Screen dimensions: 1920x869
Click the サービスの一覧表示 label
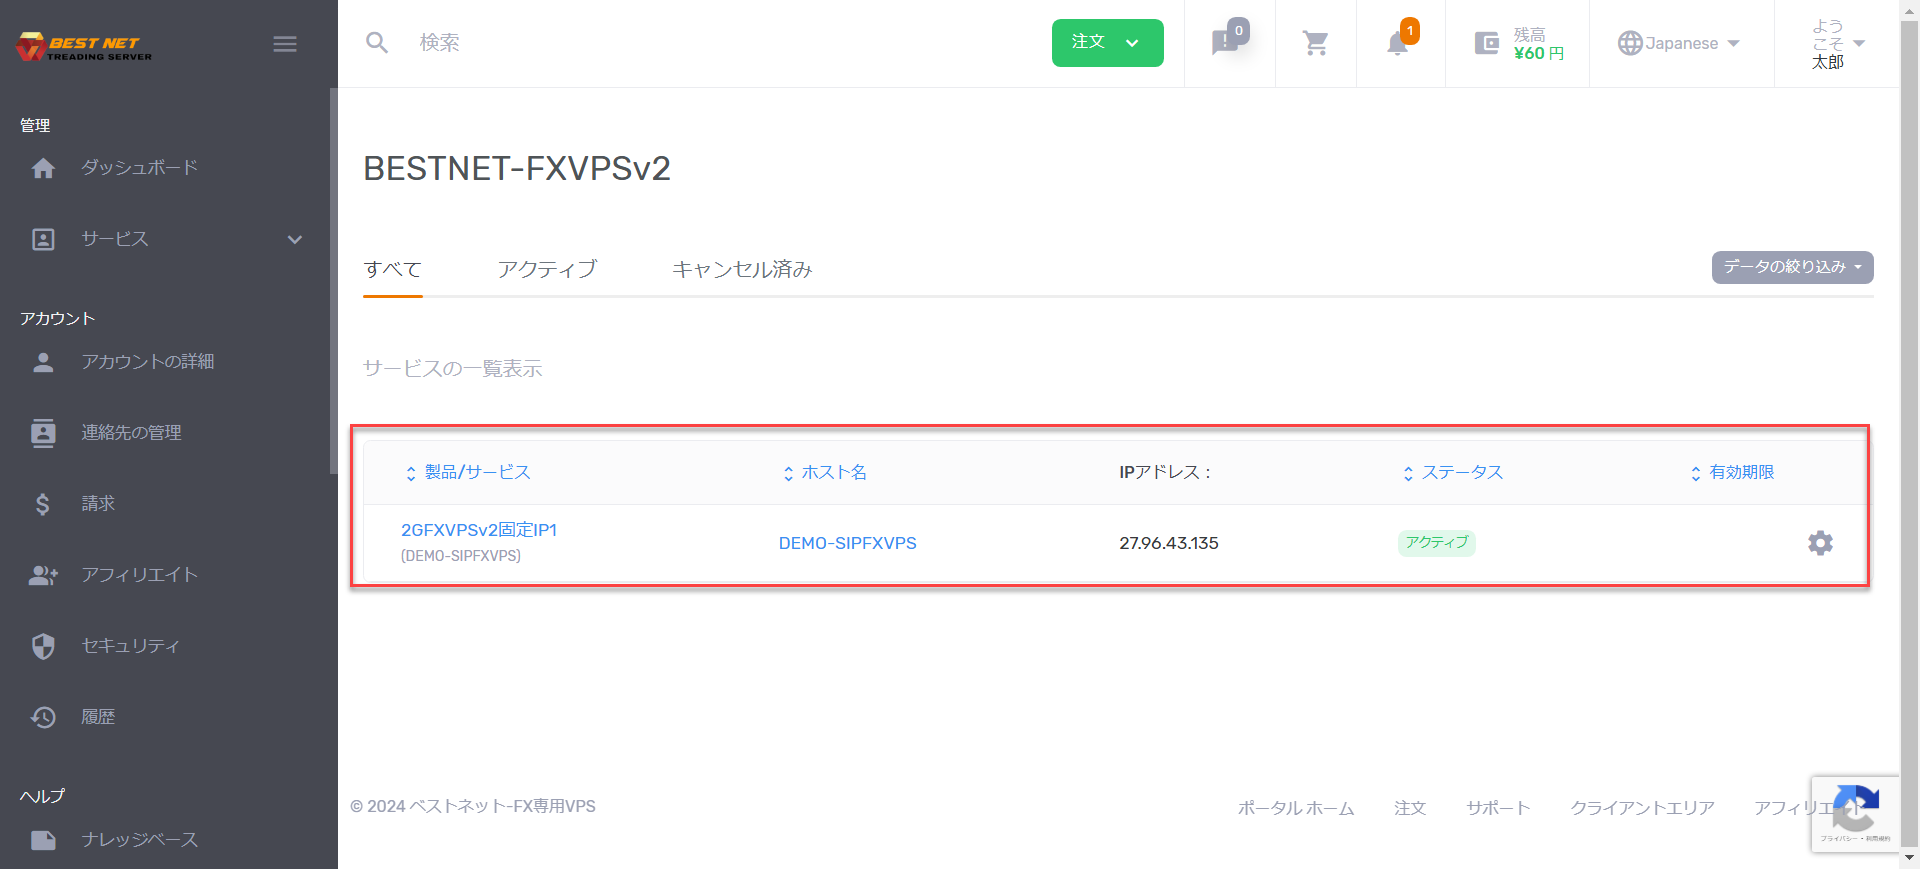point(453,369)
